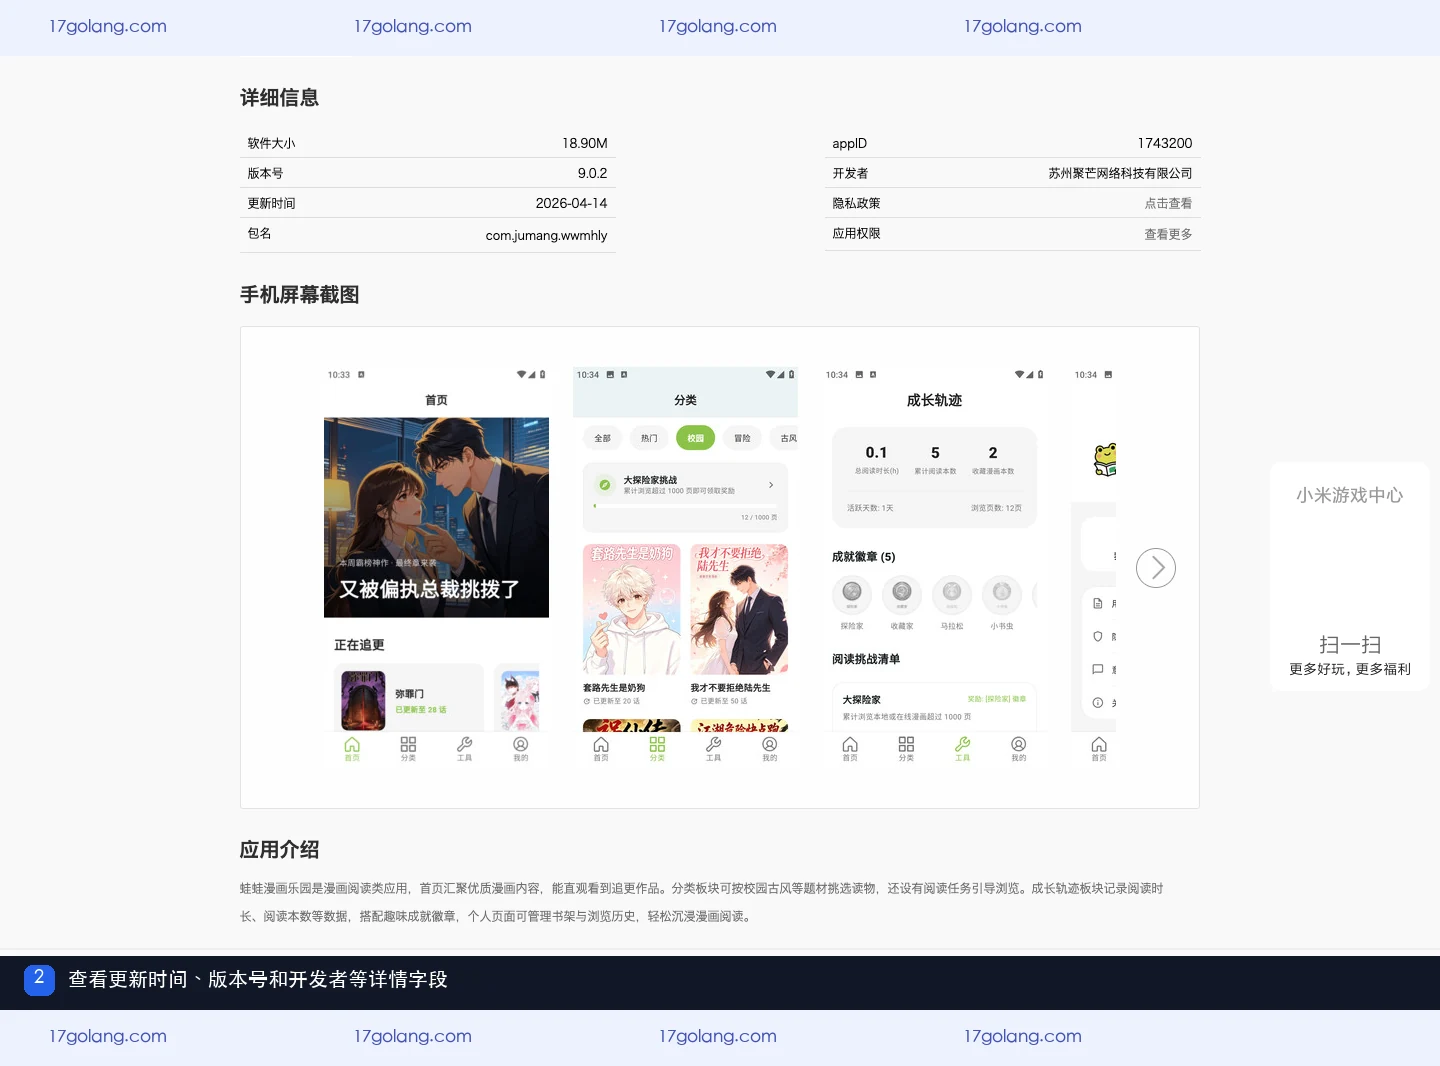The height and width of the screenshot is (1066, 1440).
Task: Click the 应用介绍 section heading
Action: click(279, 850)
